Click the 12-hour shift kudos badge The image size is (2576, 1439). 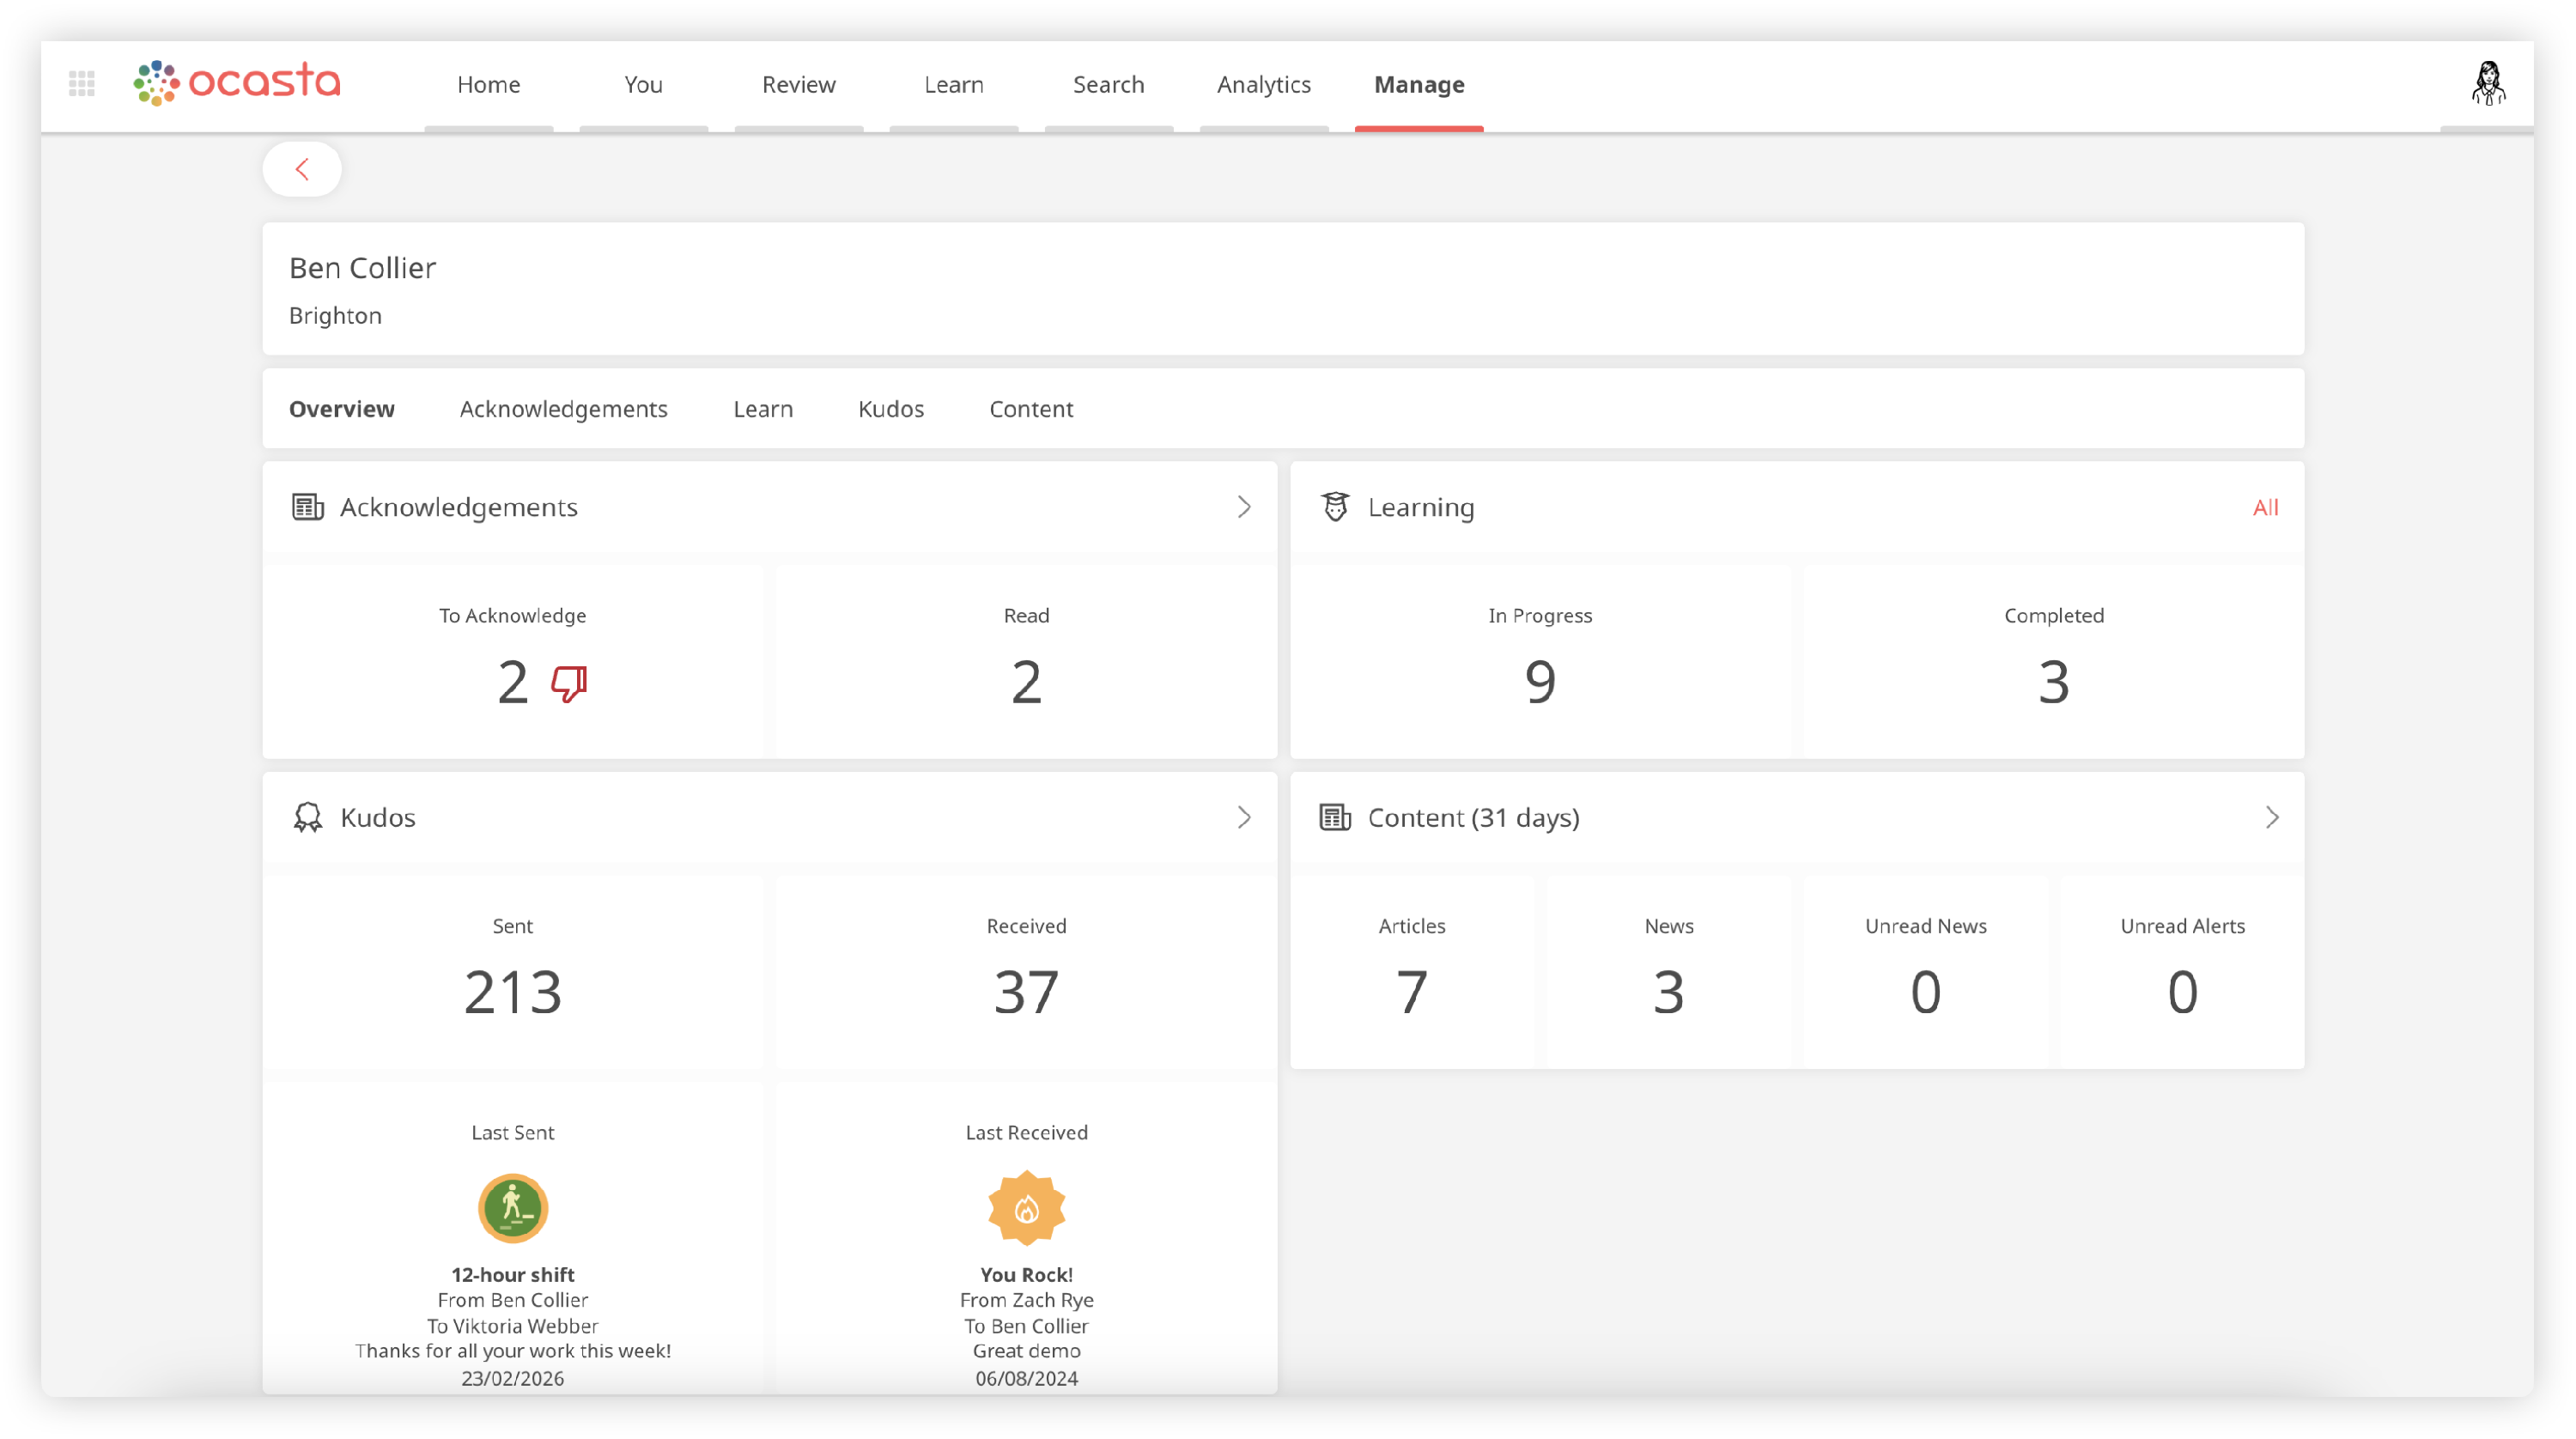(513, 1208)
